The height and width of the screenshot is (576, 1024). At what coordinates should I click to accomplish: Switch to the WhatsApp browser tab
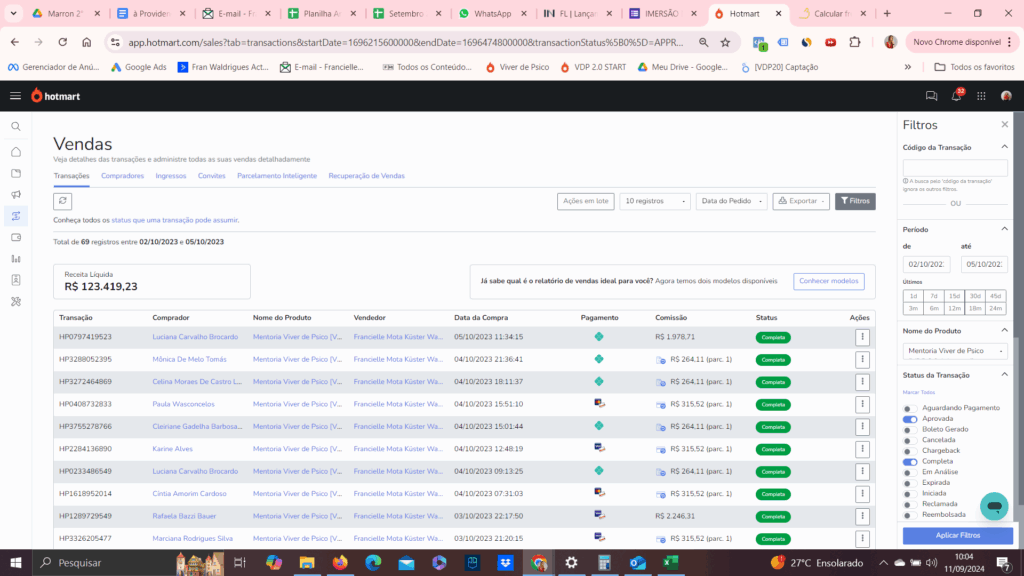[492, 13]
